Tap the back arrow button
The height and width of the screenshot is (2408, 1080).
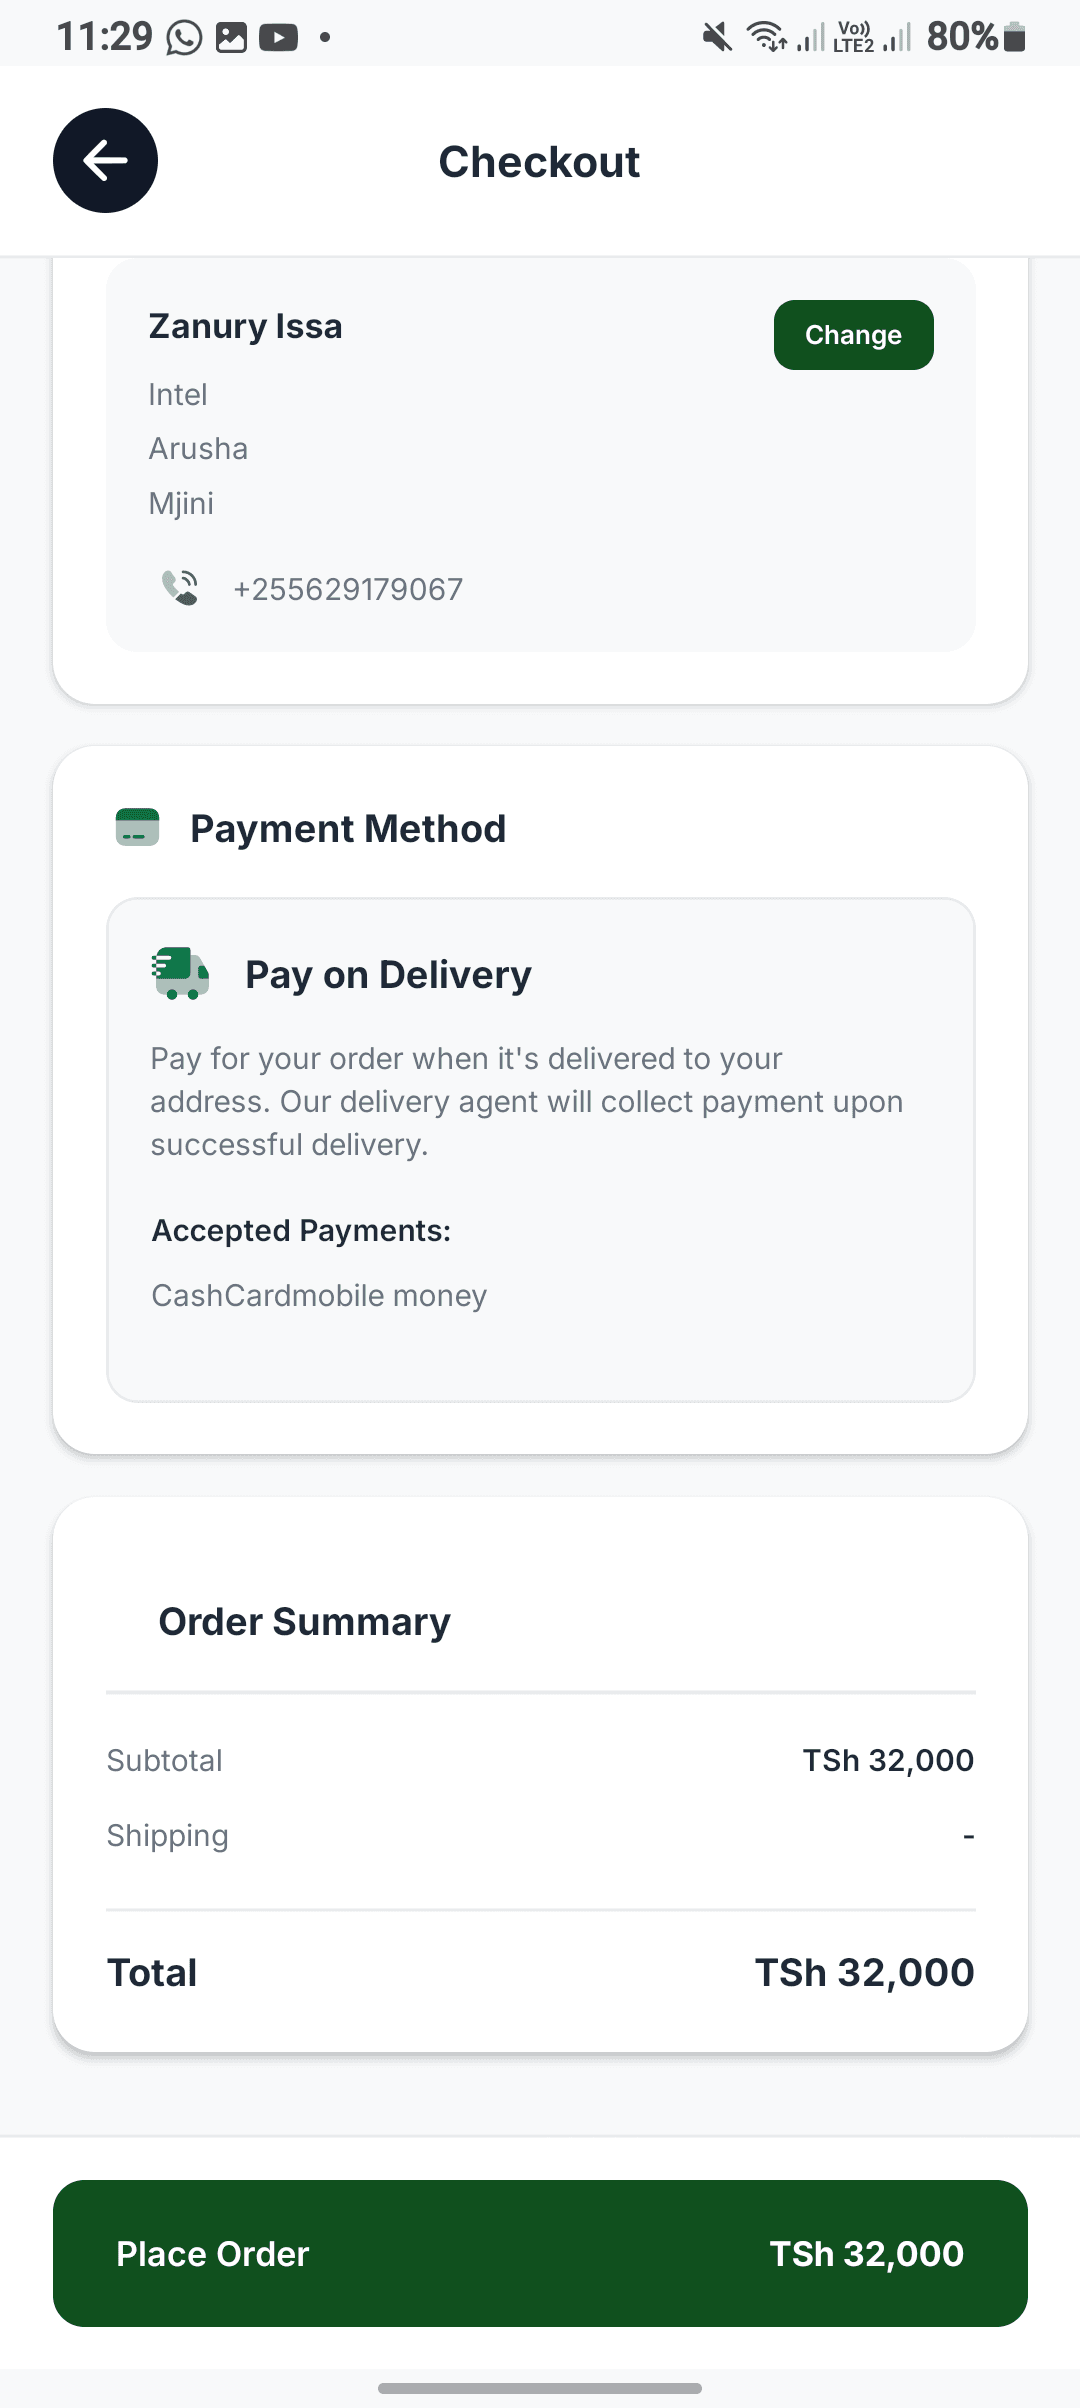click(x=105, y=160)
